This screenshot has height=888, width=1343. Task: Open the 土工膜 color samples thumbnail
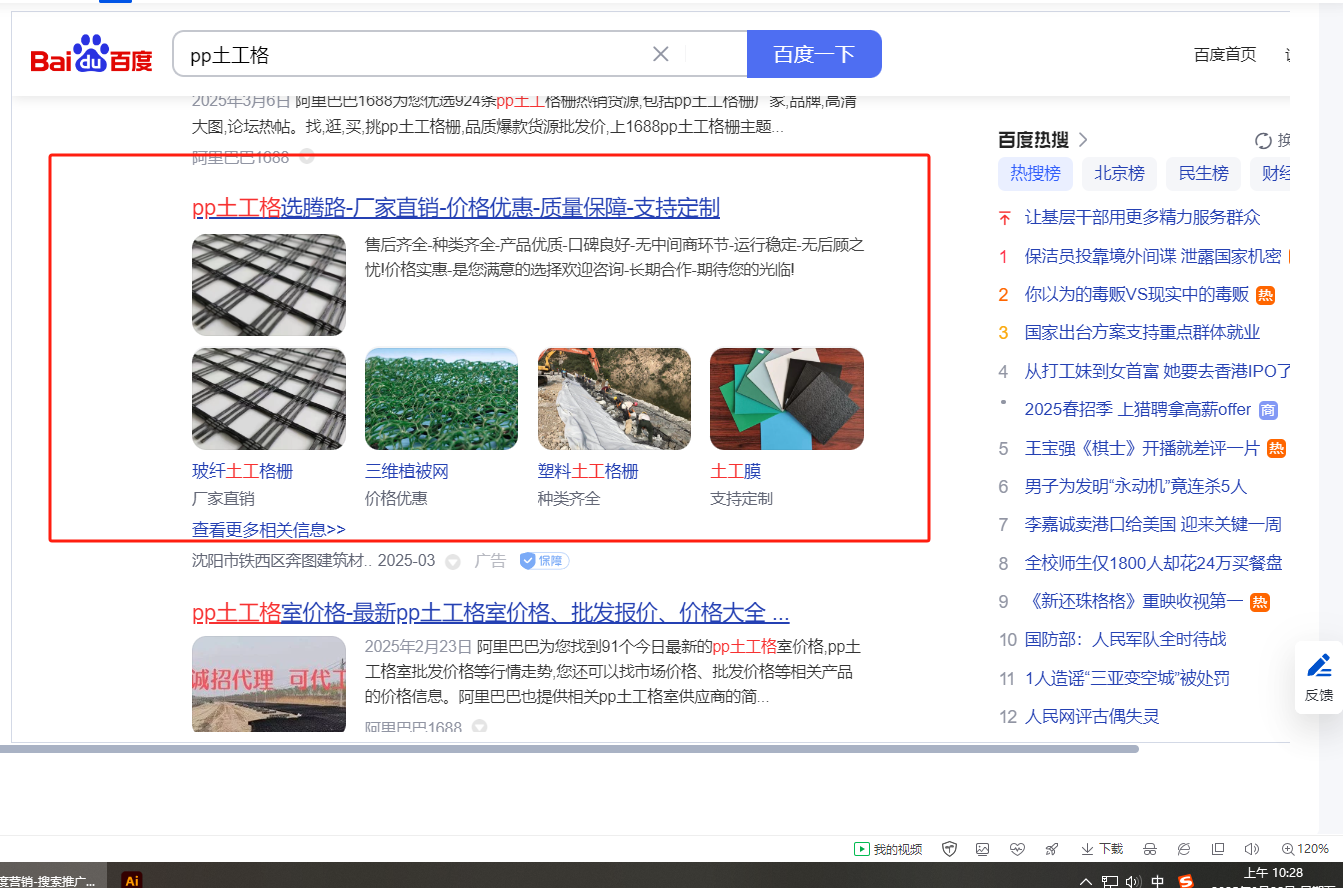pyautogui.click(x=787, y=399)
